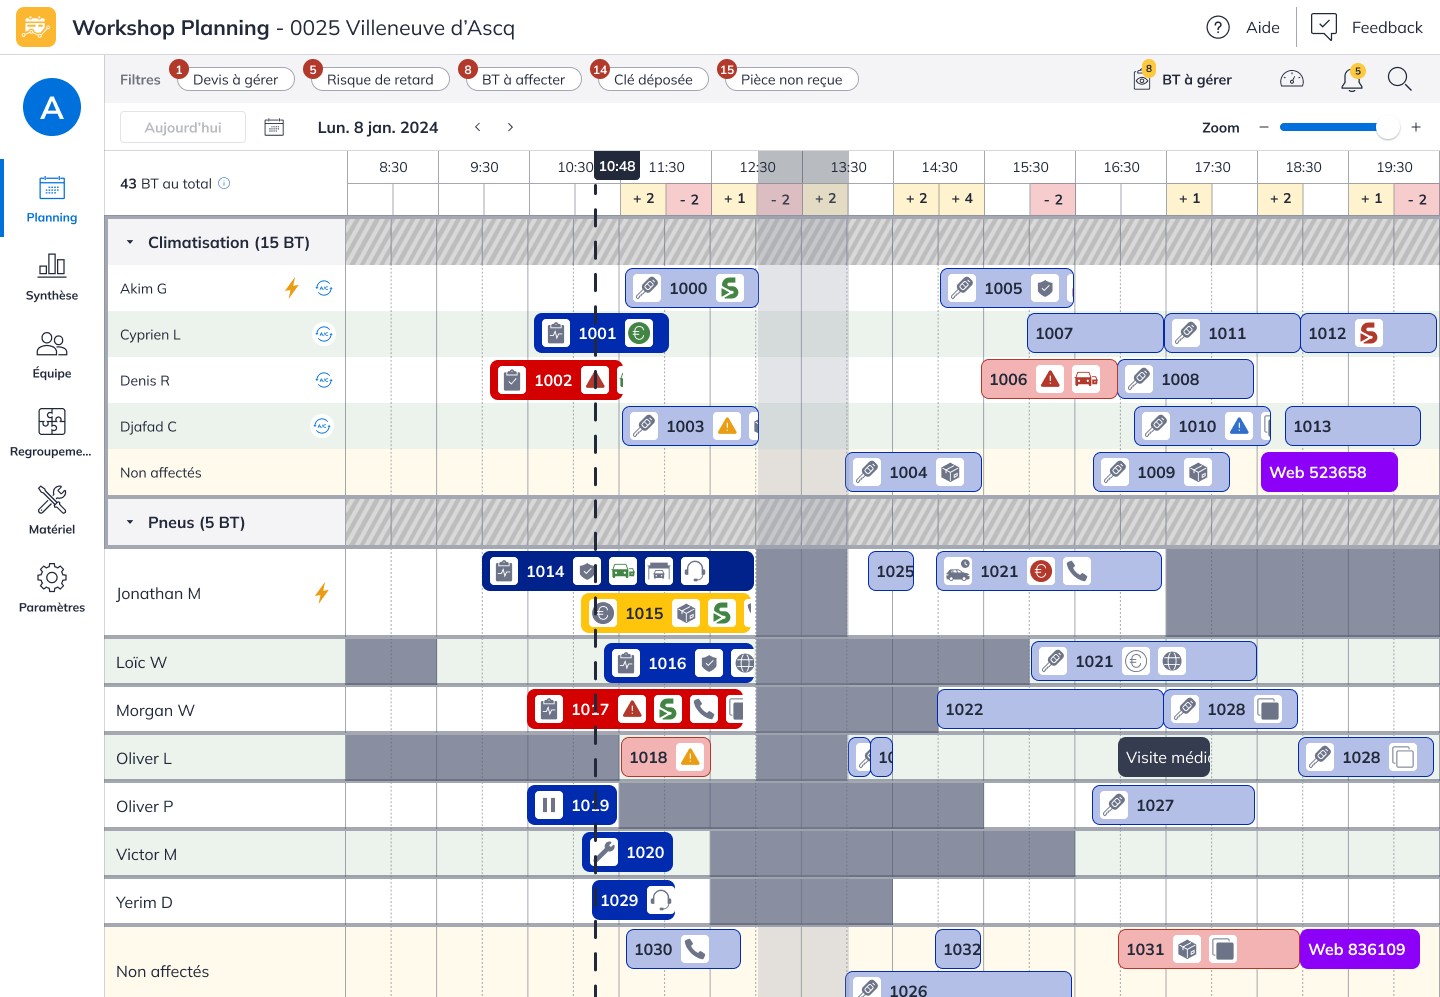Open the search magnifier icon
Image resolution: width=1440 pixels, height=997 pixels.
pyautogui.click(x=1399, y=80)
